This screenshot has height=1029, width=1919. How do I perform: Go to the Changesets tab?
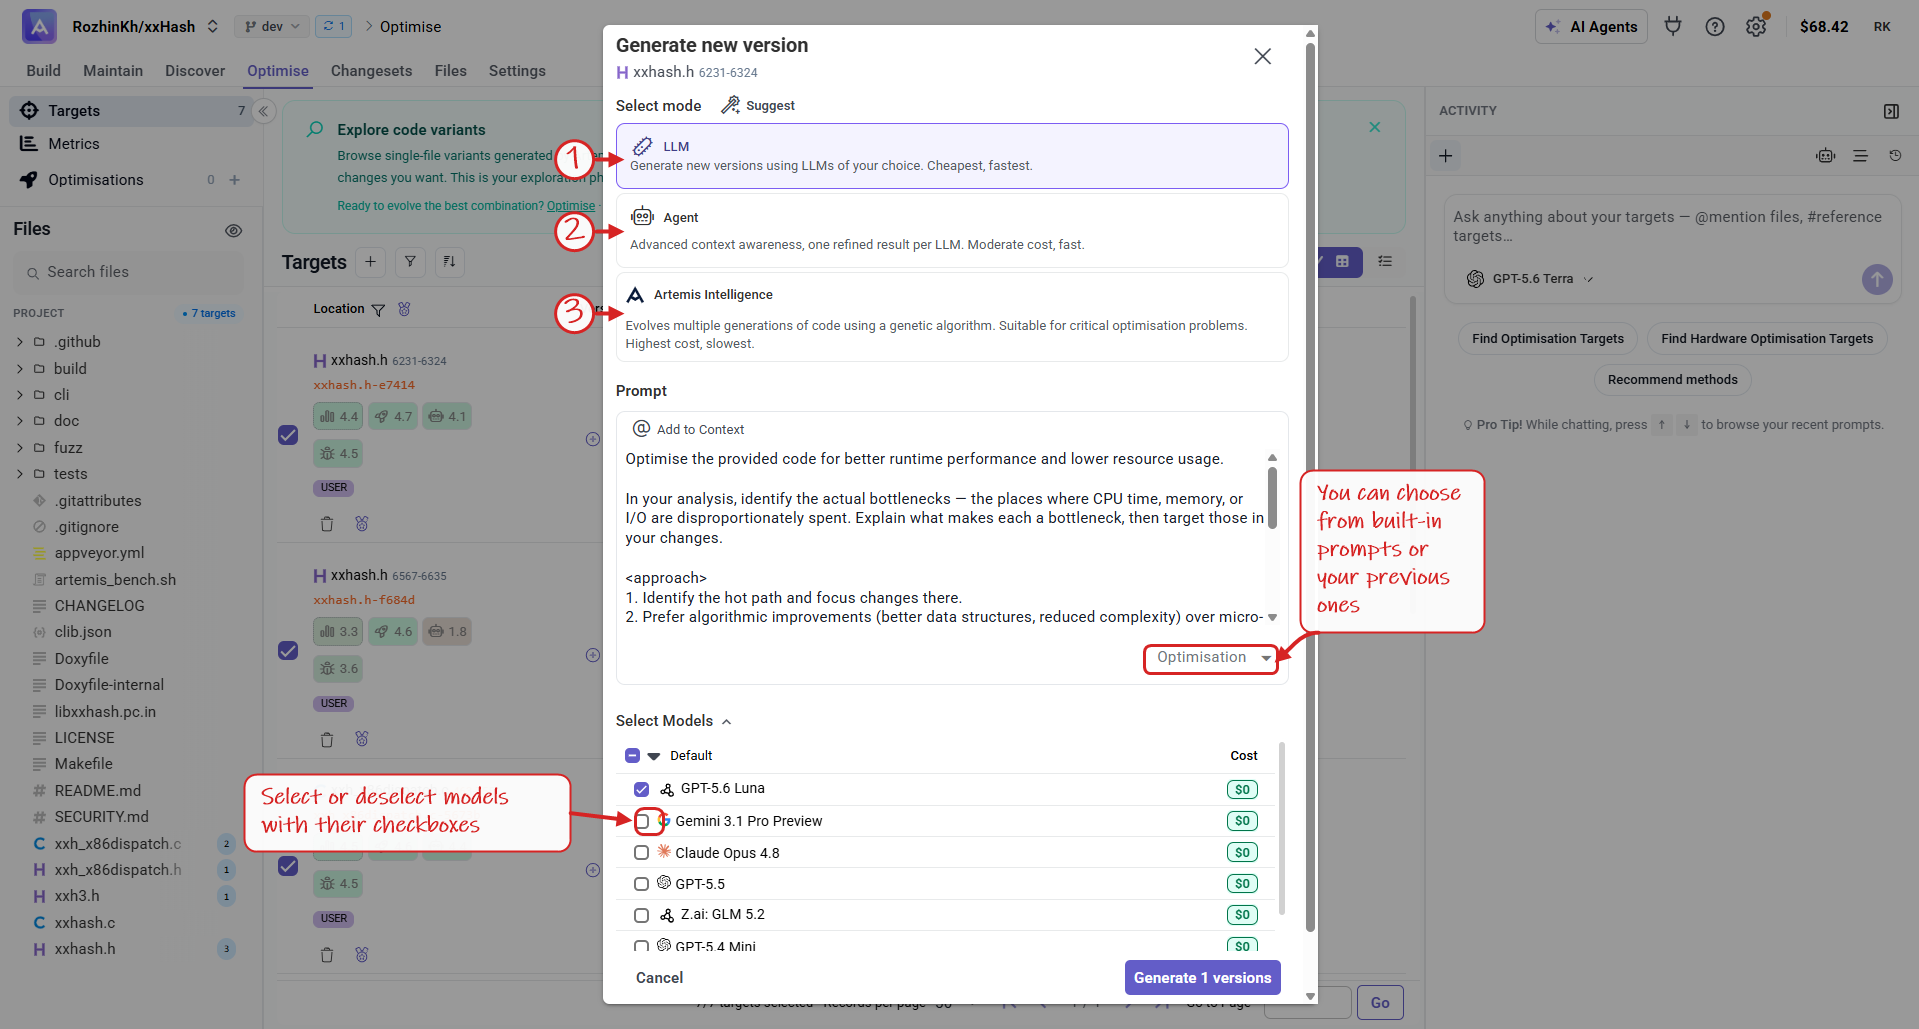pyautogui.click(x=371, y=71)
